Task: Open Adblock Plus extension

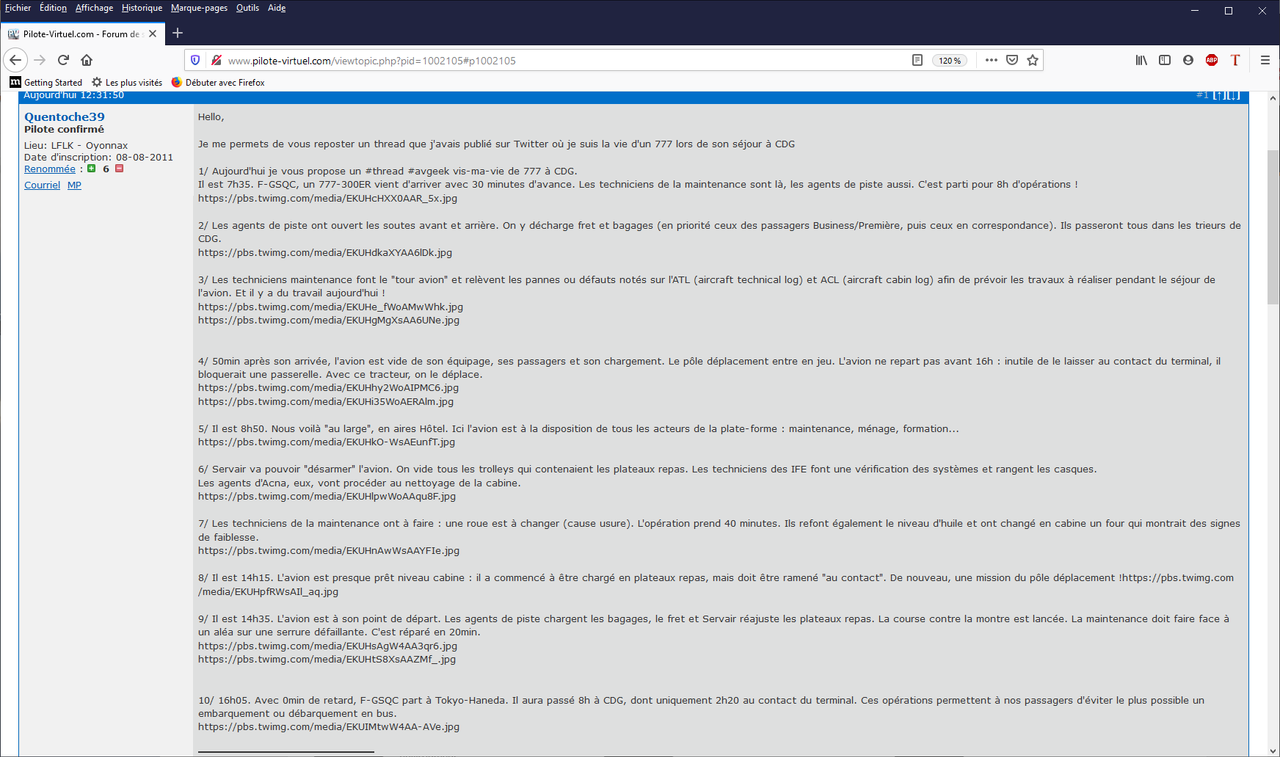Action: point(1212,60)
